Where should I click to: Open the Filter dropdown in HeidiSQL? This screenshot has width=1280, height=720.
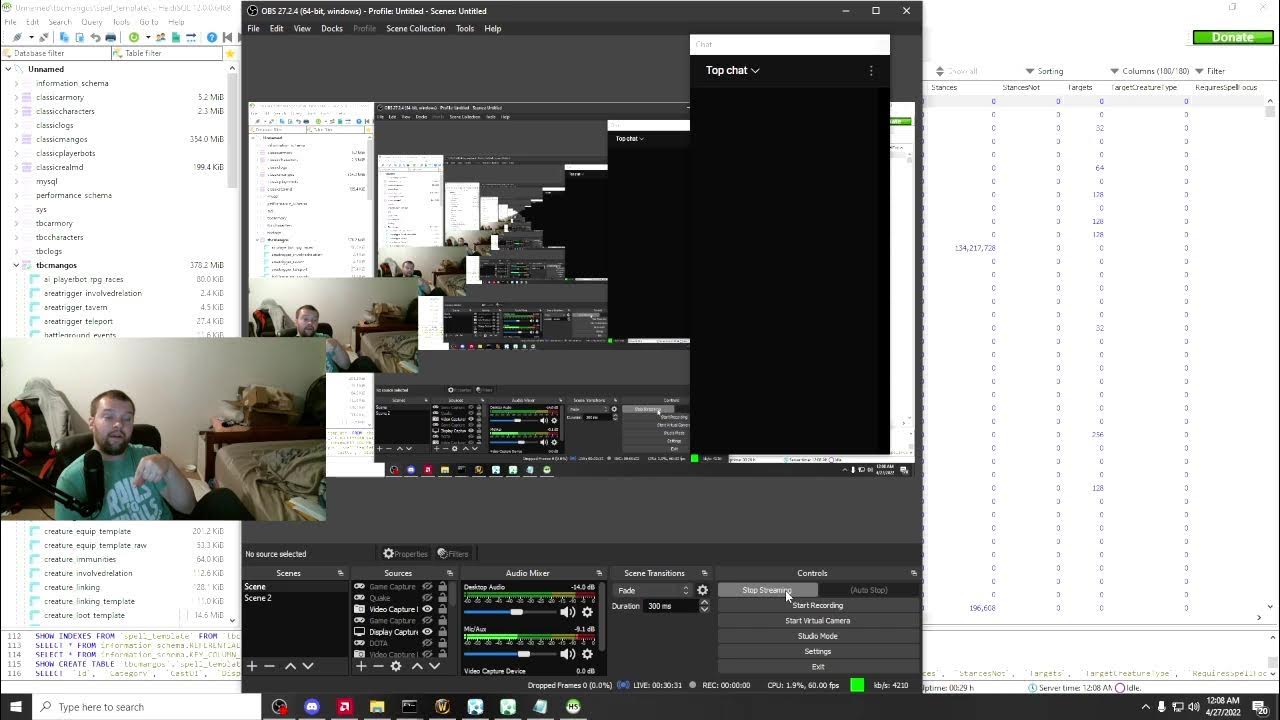[x=1210, y=71]
